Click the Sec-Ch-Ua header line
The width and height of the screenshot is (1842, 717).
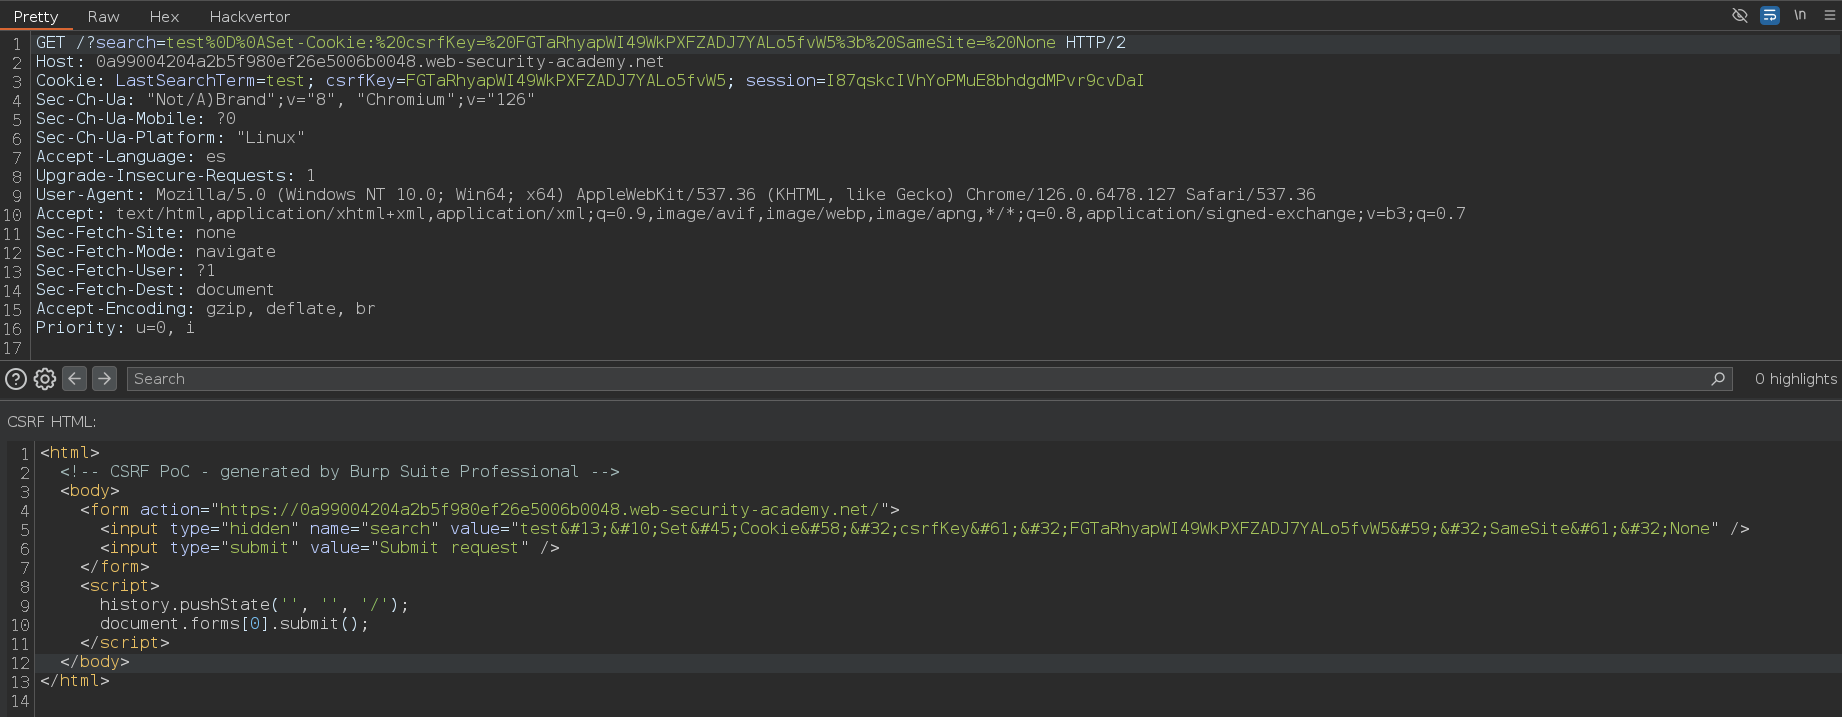pos(285,100)
